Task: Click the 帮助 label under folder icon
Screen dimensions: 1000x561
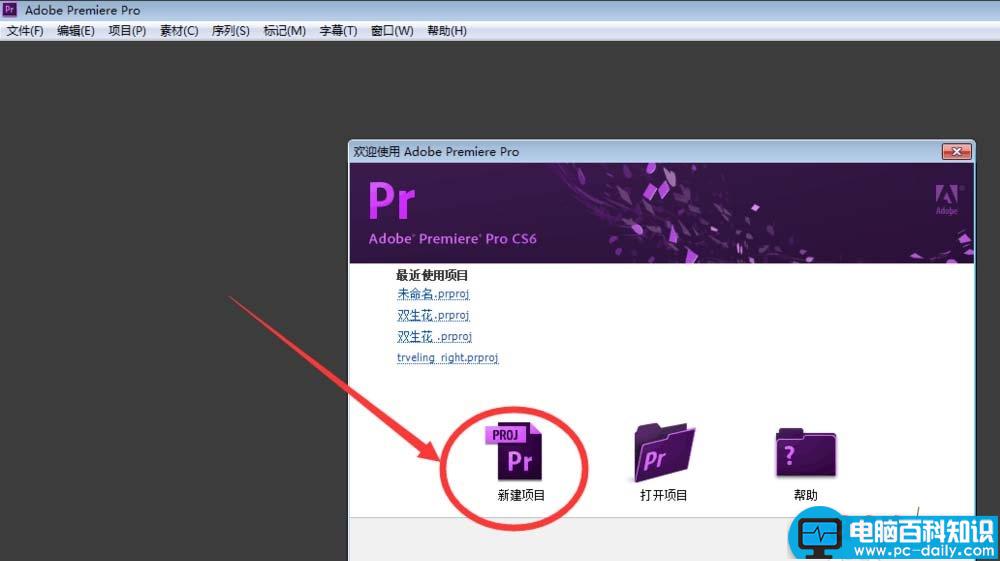Action: coord(805,495)
